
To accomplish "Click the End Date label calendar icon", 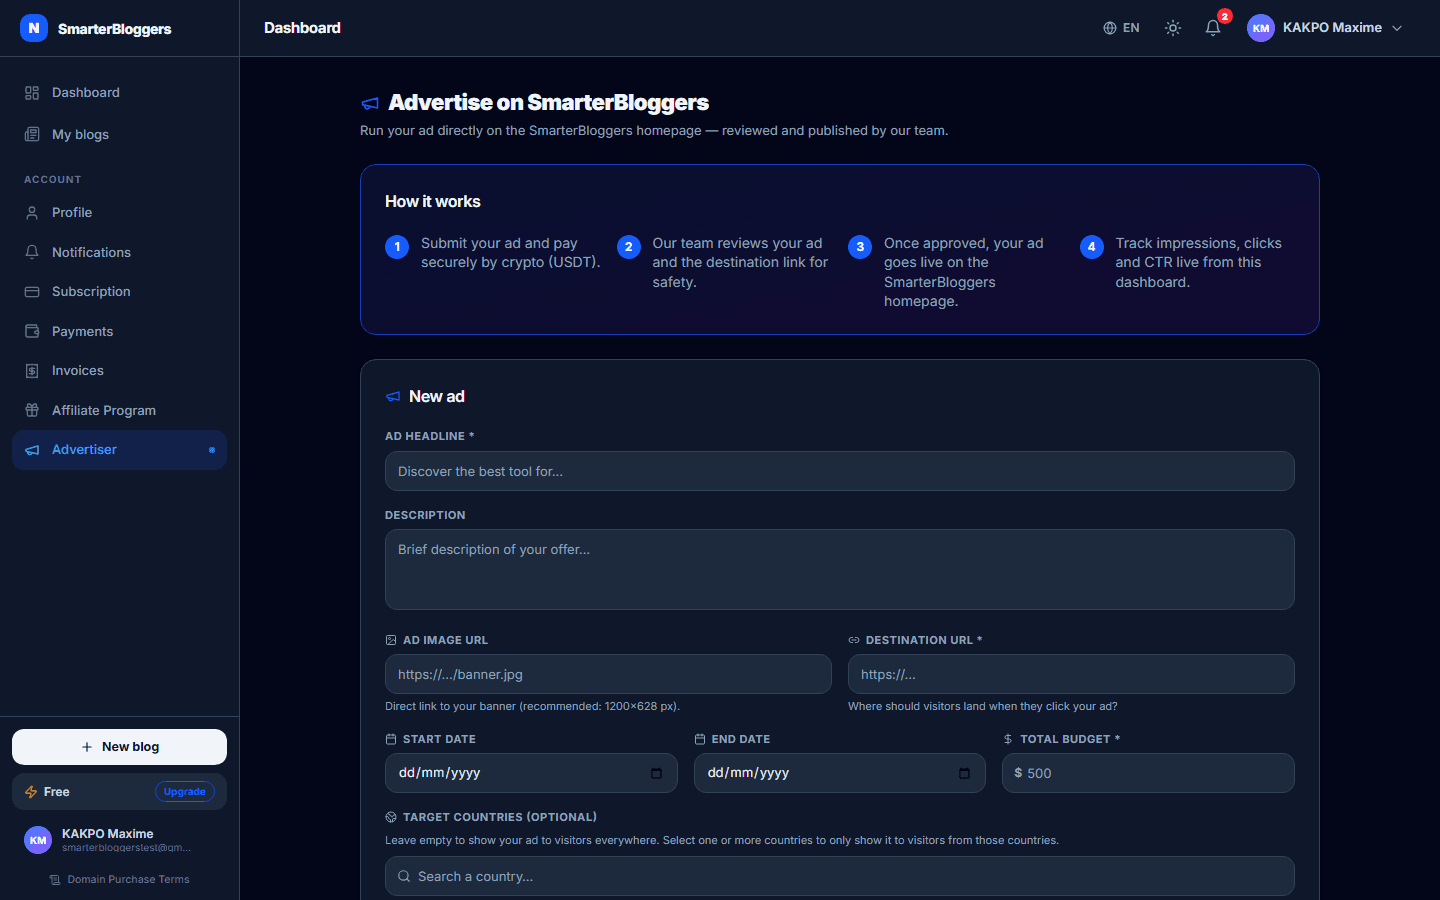I will pos(700,739).
